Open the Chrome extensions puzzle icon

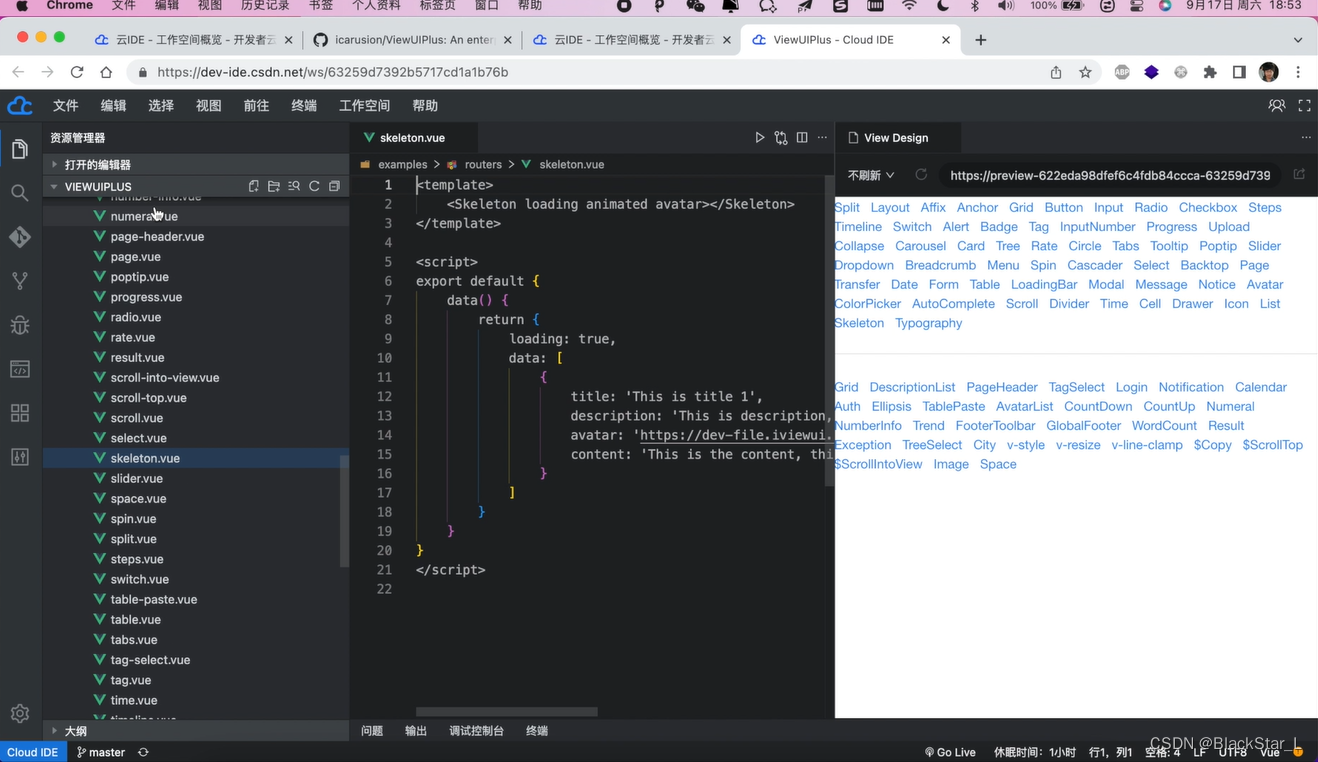point(1210,72)
